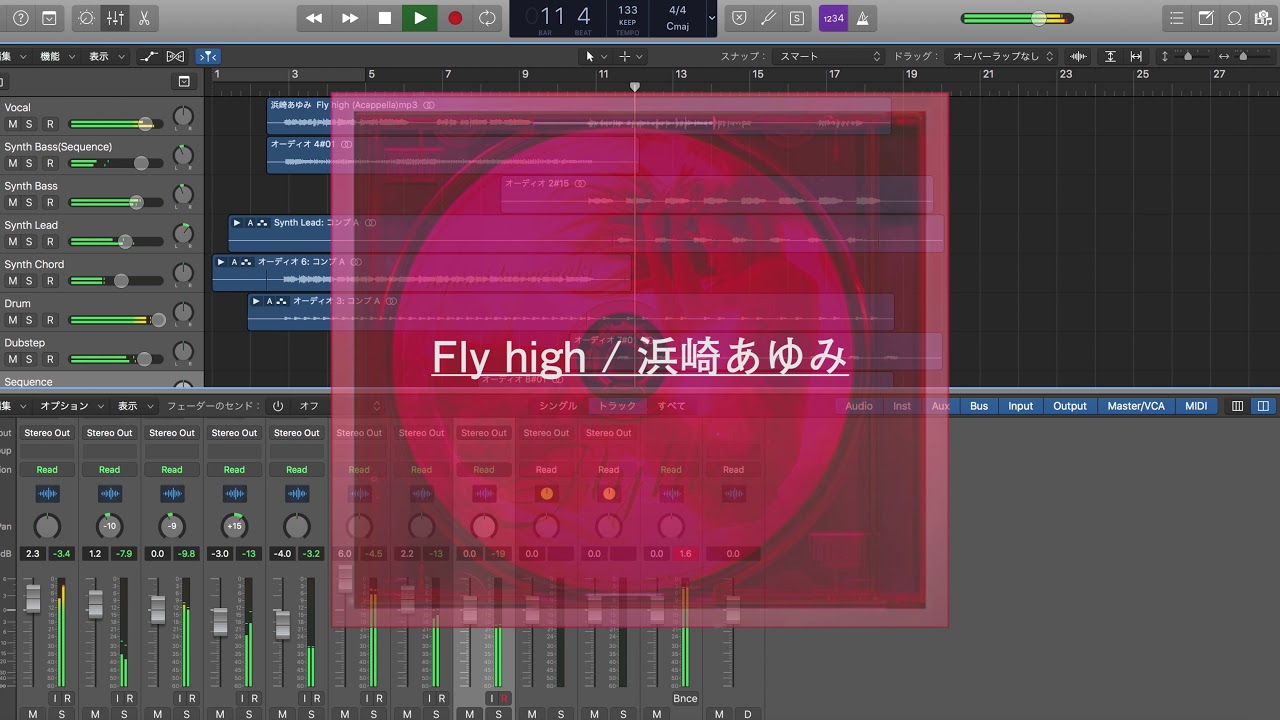Screen dimensions: 1280x720
Task: Select the トラック mixer view tab
Action: 617,406
